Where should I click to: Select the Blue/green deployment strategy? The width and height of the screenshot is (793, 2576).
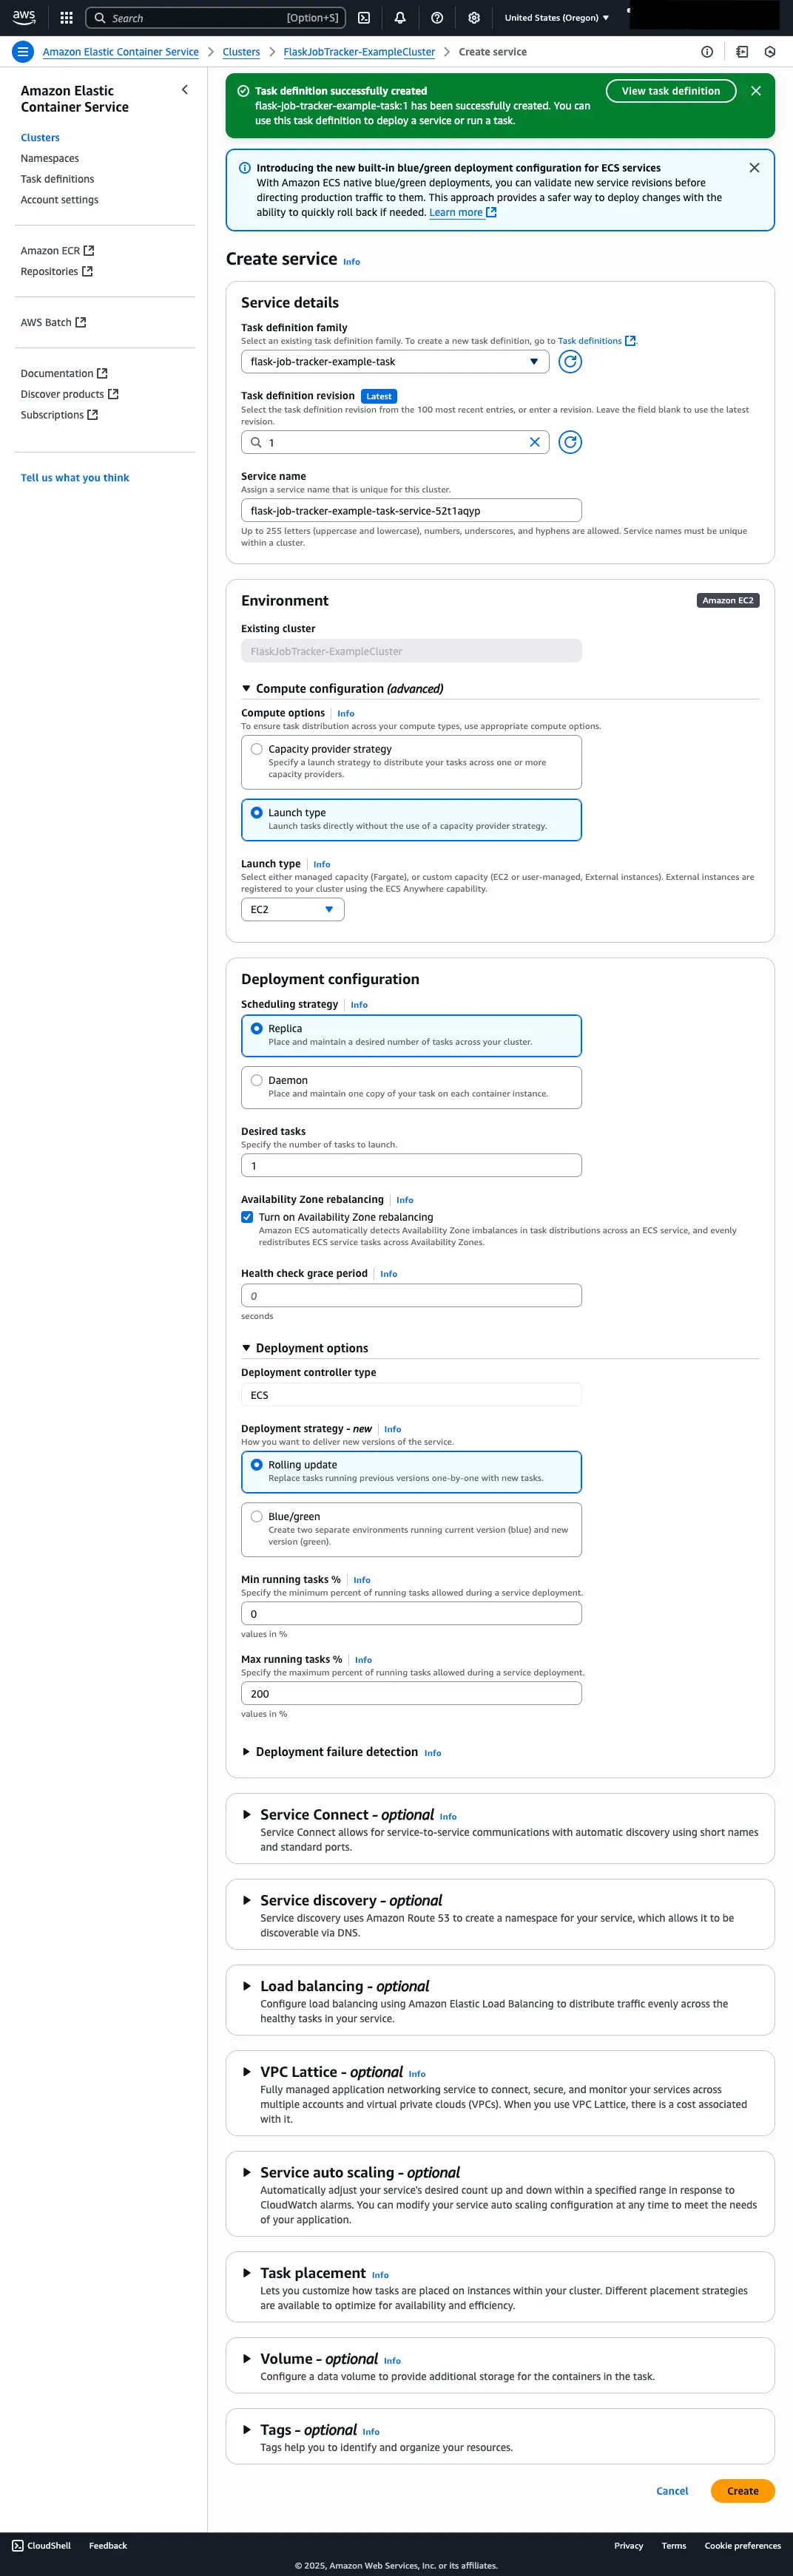(257, 1516)
